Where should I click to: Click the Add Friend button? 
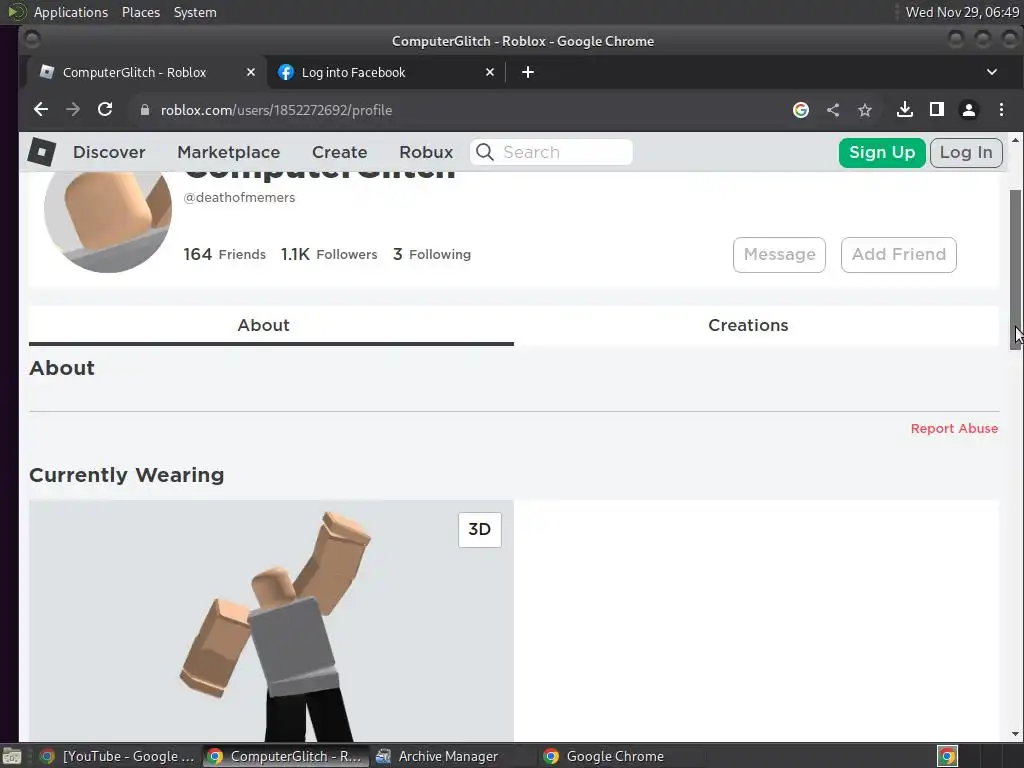[899, 255]
